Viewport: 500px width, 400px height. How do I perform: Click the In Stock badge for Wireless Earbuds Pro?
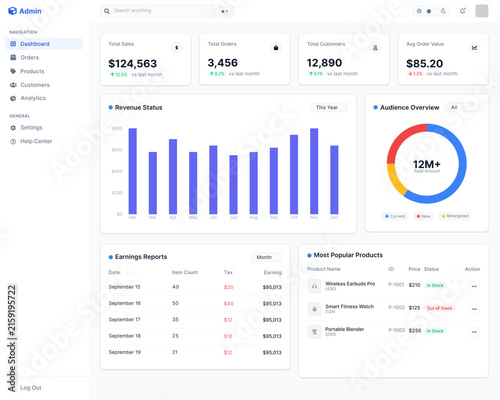435,285
